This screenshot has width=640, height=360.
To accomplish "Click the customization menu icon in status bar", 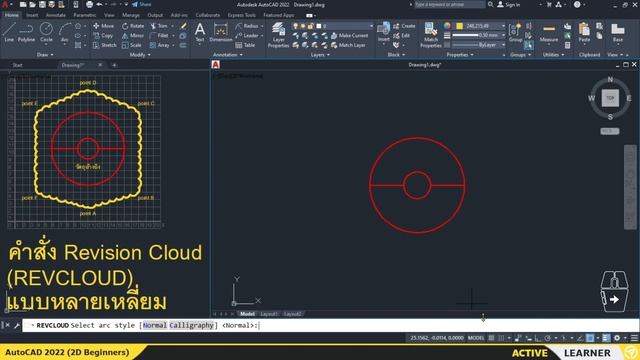I will pos(634,338).
